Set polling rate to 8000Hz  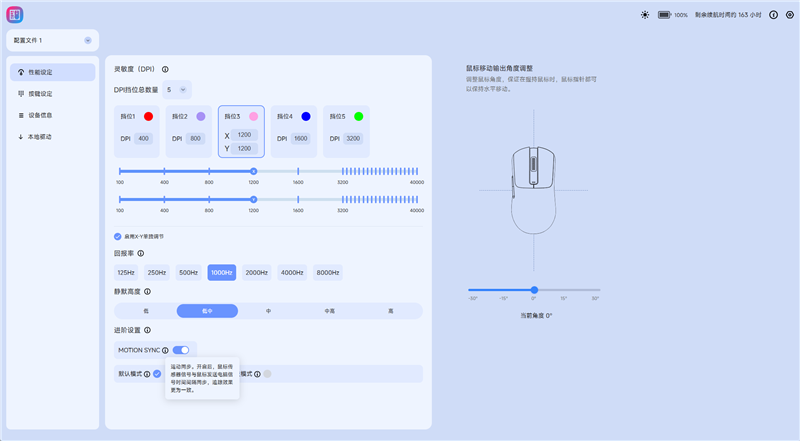[328, 273]
